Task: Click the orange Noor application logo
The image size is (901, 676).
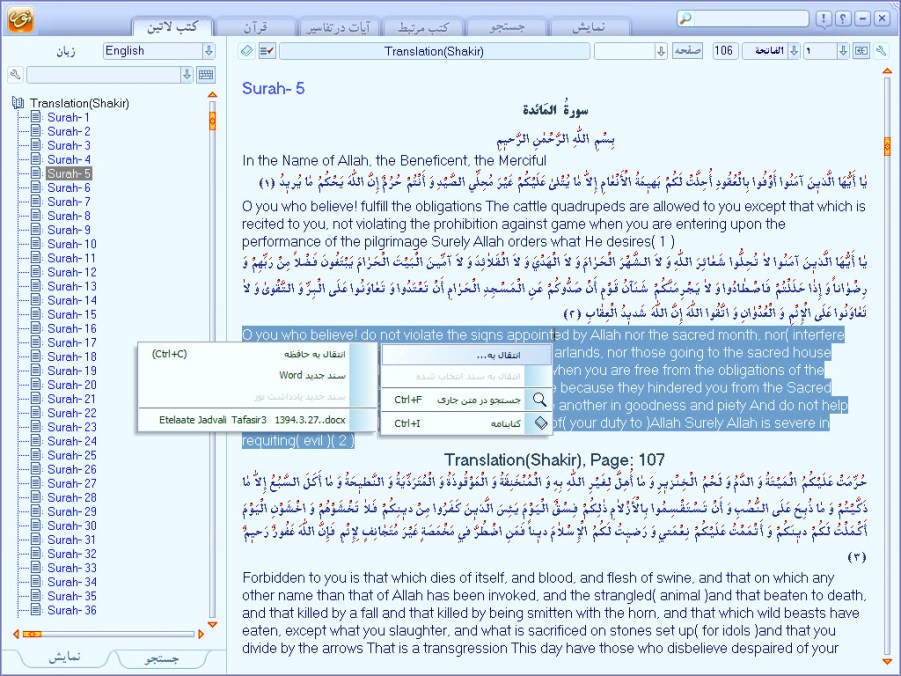Action: (x=21, y=18)
